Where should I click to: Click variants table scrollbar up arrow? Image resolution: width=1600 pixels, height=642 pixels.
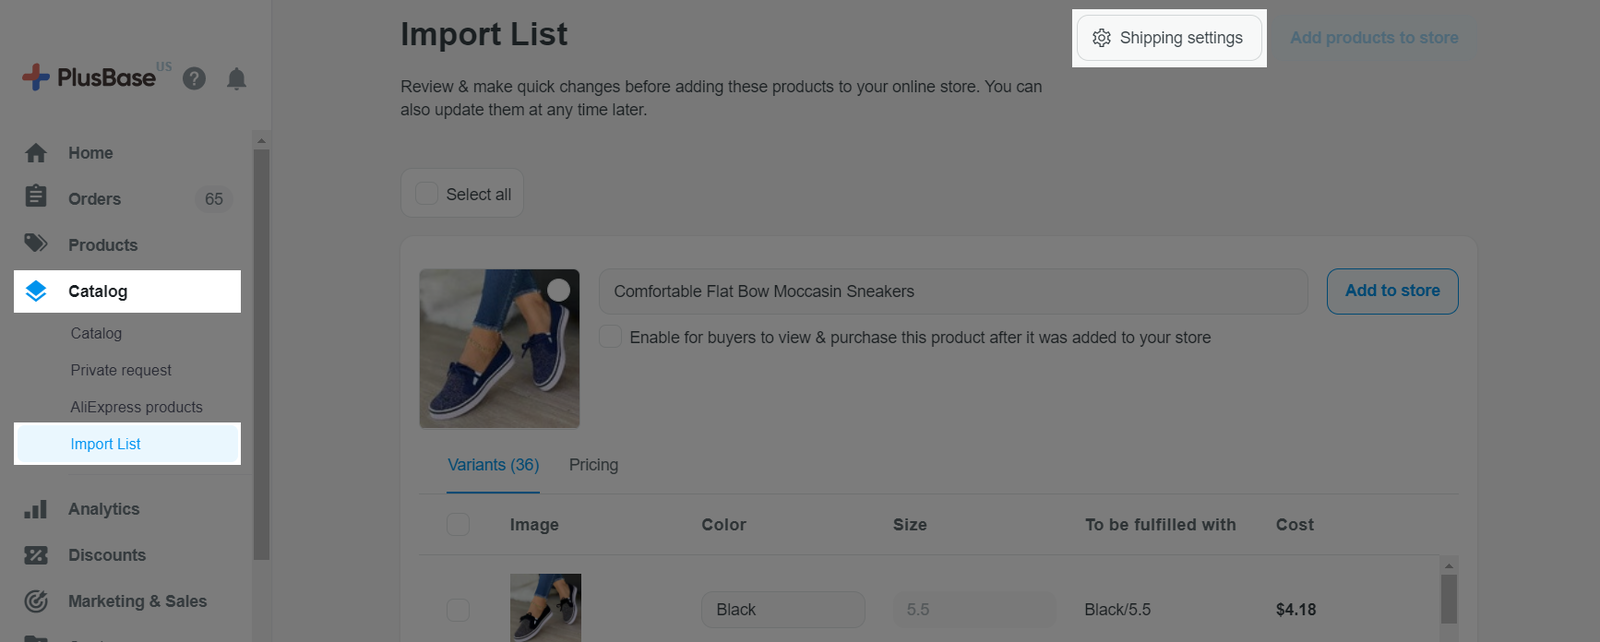click(x=1449, y=565)
